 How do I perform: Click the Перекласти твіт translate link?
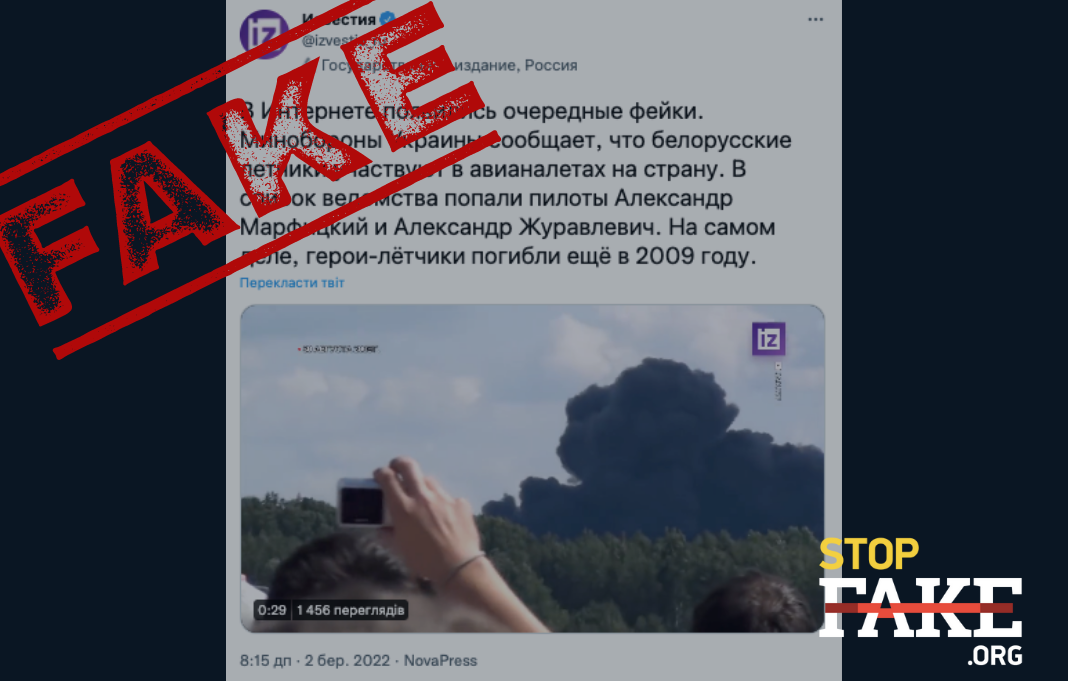pos(292,283)
